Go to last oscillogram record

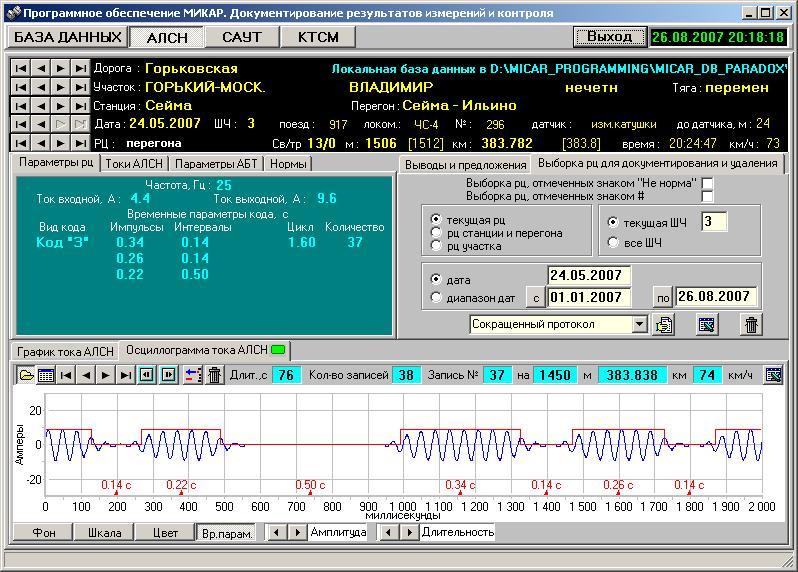126,375
